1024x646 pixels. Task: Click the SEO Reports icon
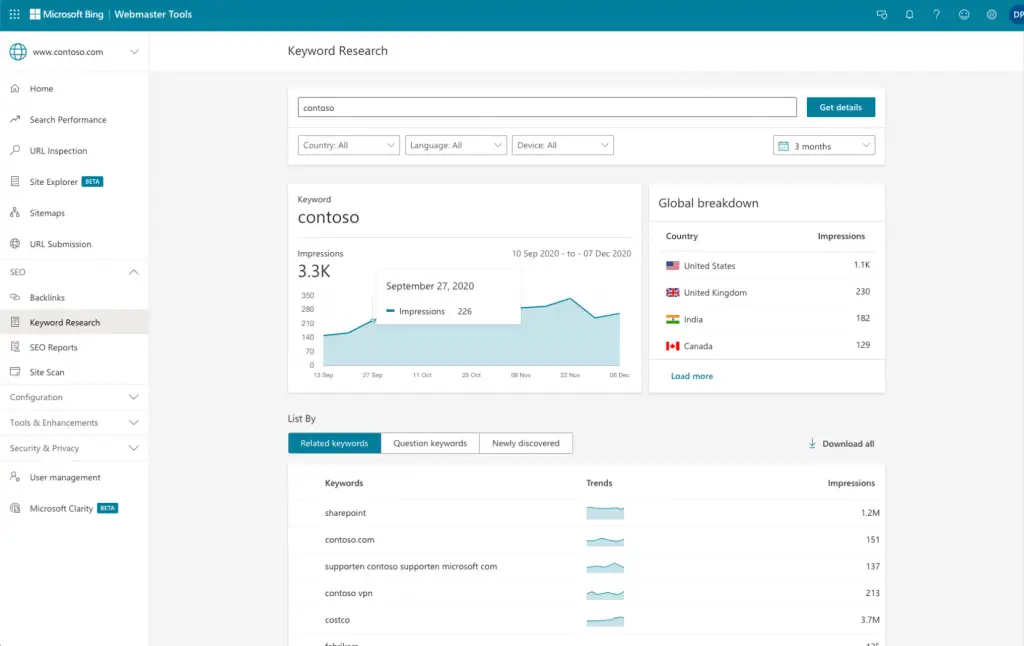coord(15,347)
